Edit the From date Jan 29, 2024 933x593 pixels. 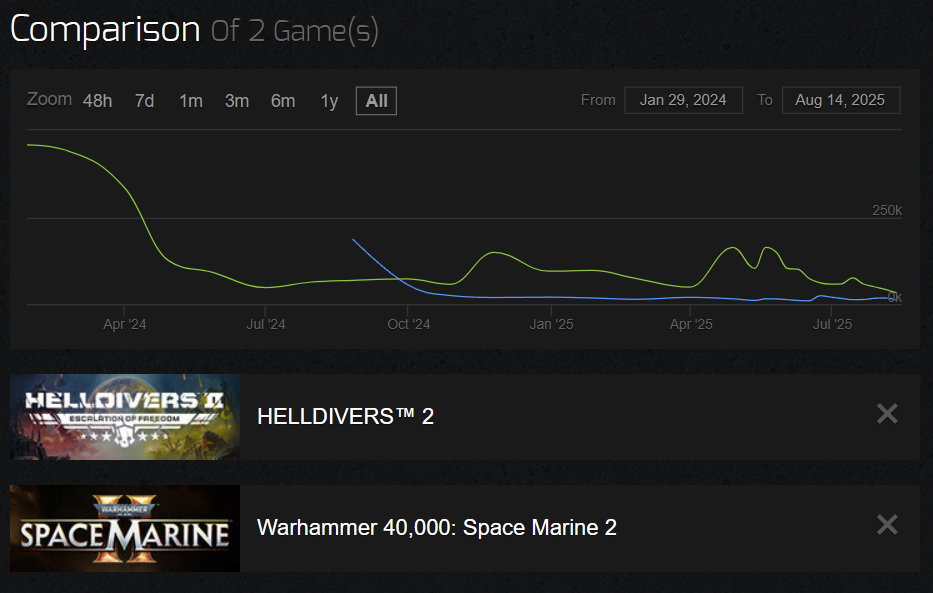click(x=683, y=100)
